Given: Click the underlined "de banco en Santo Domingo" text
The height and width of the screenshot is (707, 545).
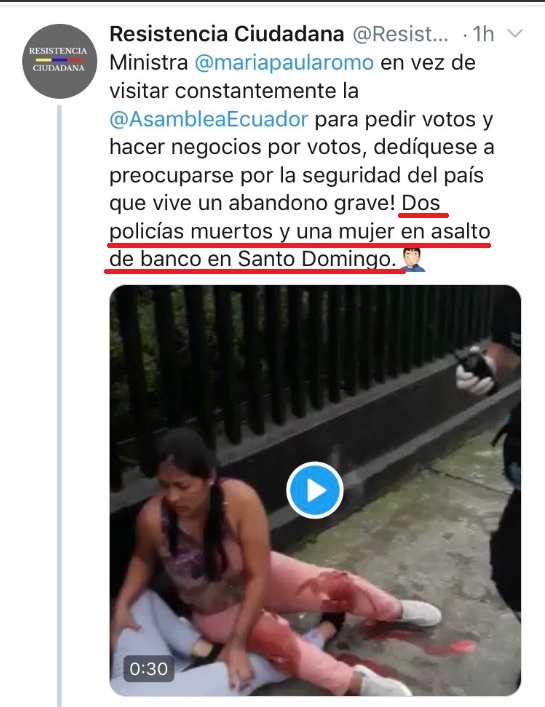Looking at the screenshot, I should pos(252,259).
